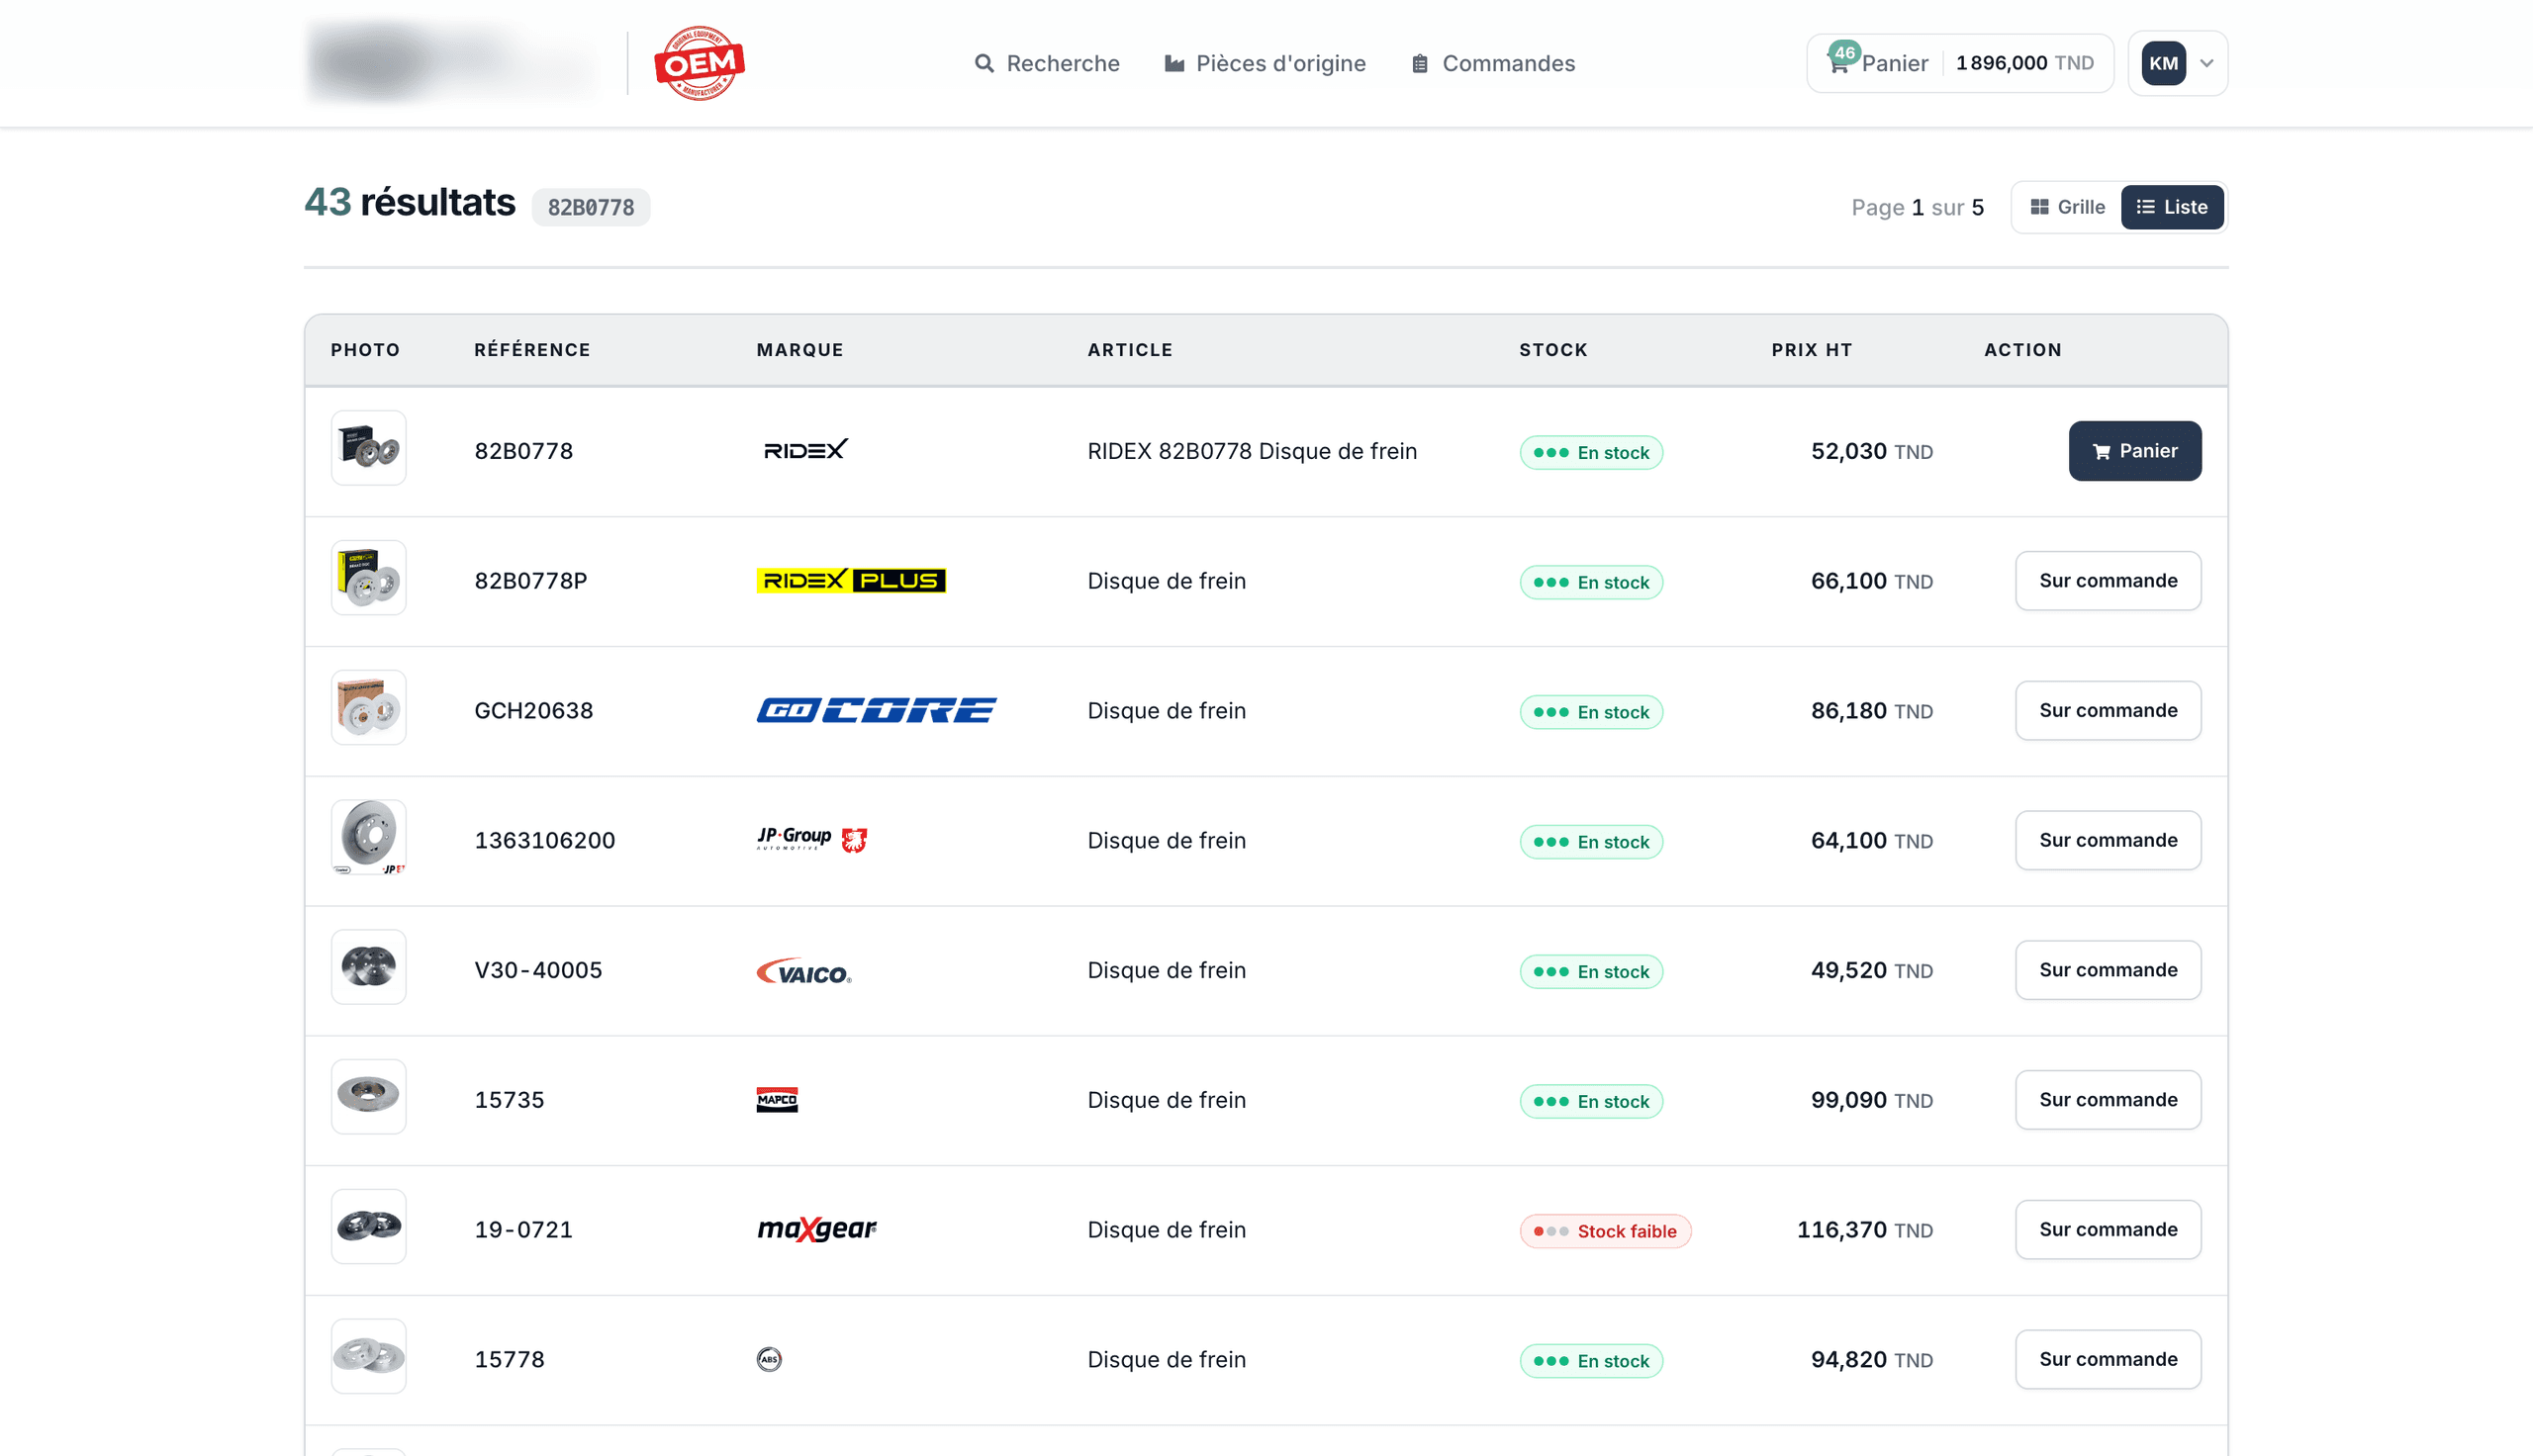Click the VAICO brand logo
The height and width of the screenshot is (1456, 2533).
(804, 971)
